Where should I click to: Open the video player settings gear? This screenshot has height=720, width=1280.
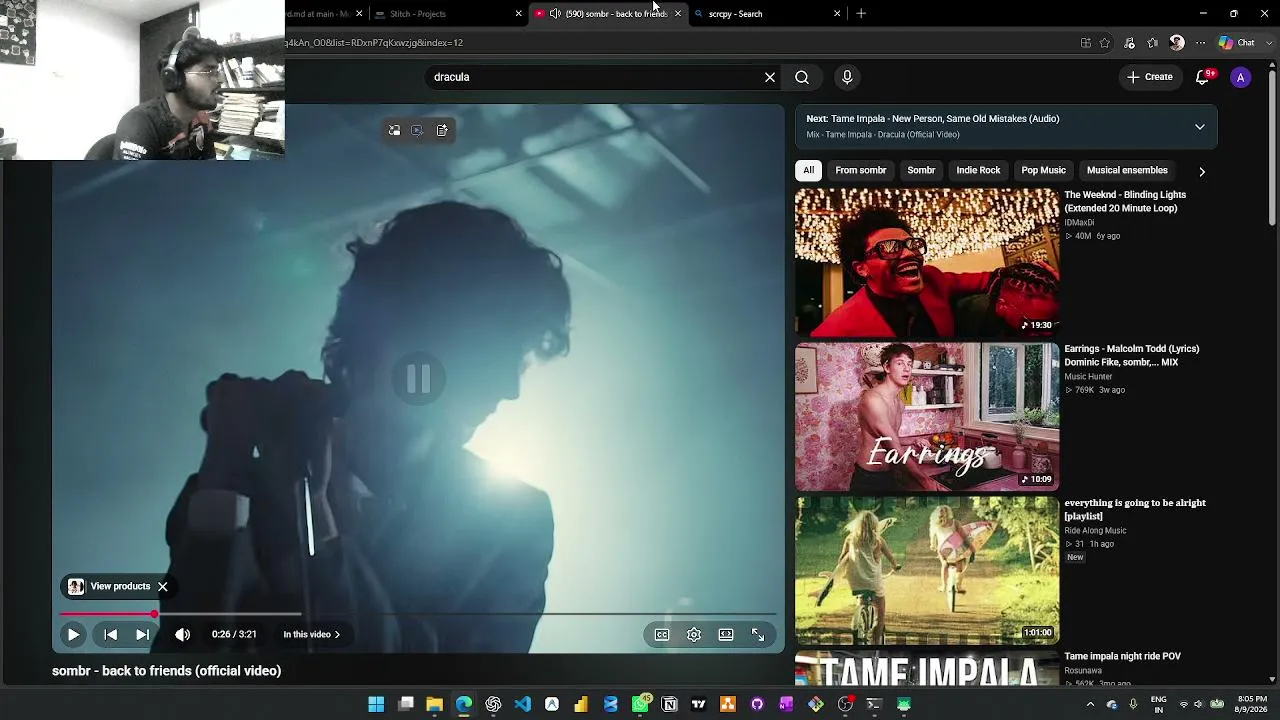[x=694, y=634]
